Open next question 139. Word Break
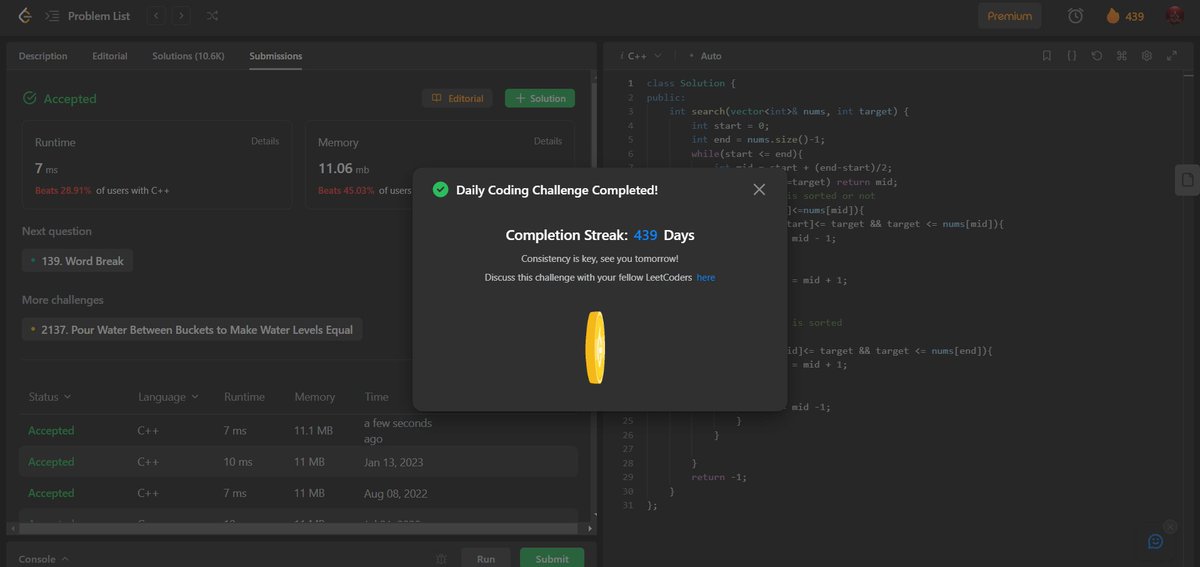This screenshot has width=1200, height=567. coord(78,261)
